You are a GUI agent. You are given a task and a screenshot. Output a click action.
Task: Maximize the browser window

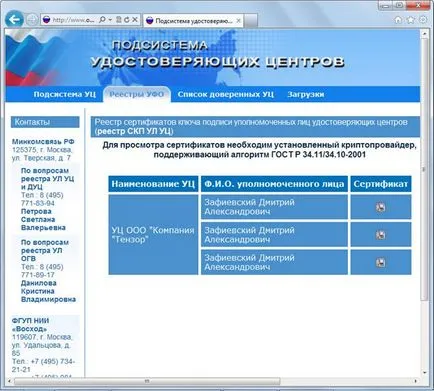tap(400, 5)
